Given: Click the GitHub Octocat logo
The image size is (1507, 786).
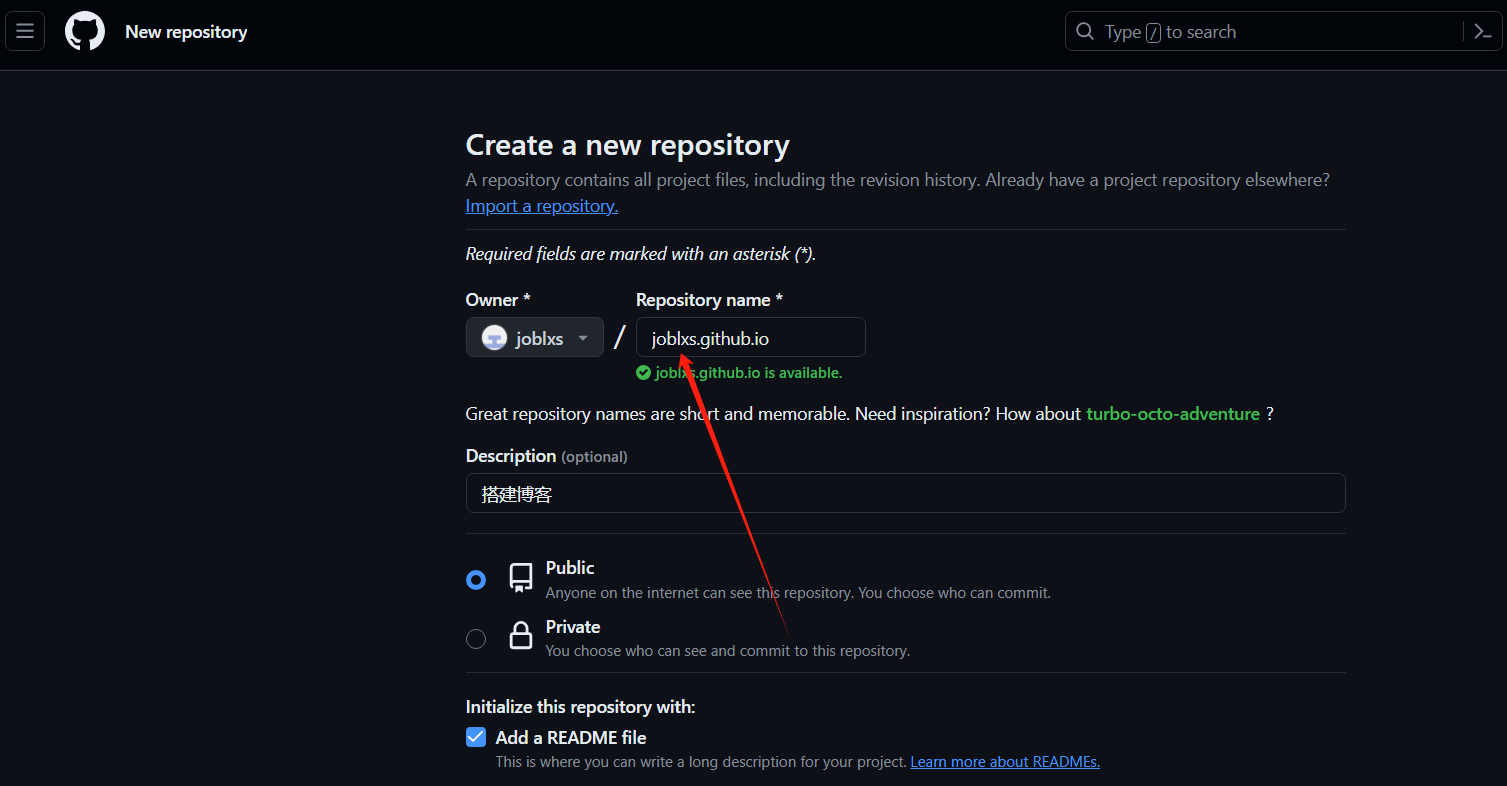Looking at the screenshot, I should (x=85, y=31).
